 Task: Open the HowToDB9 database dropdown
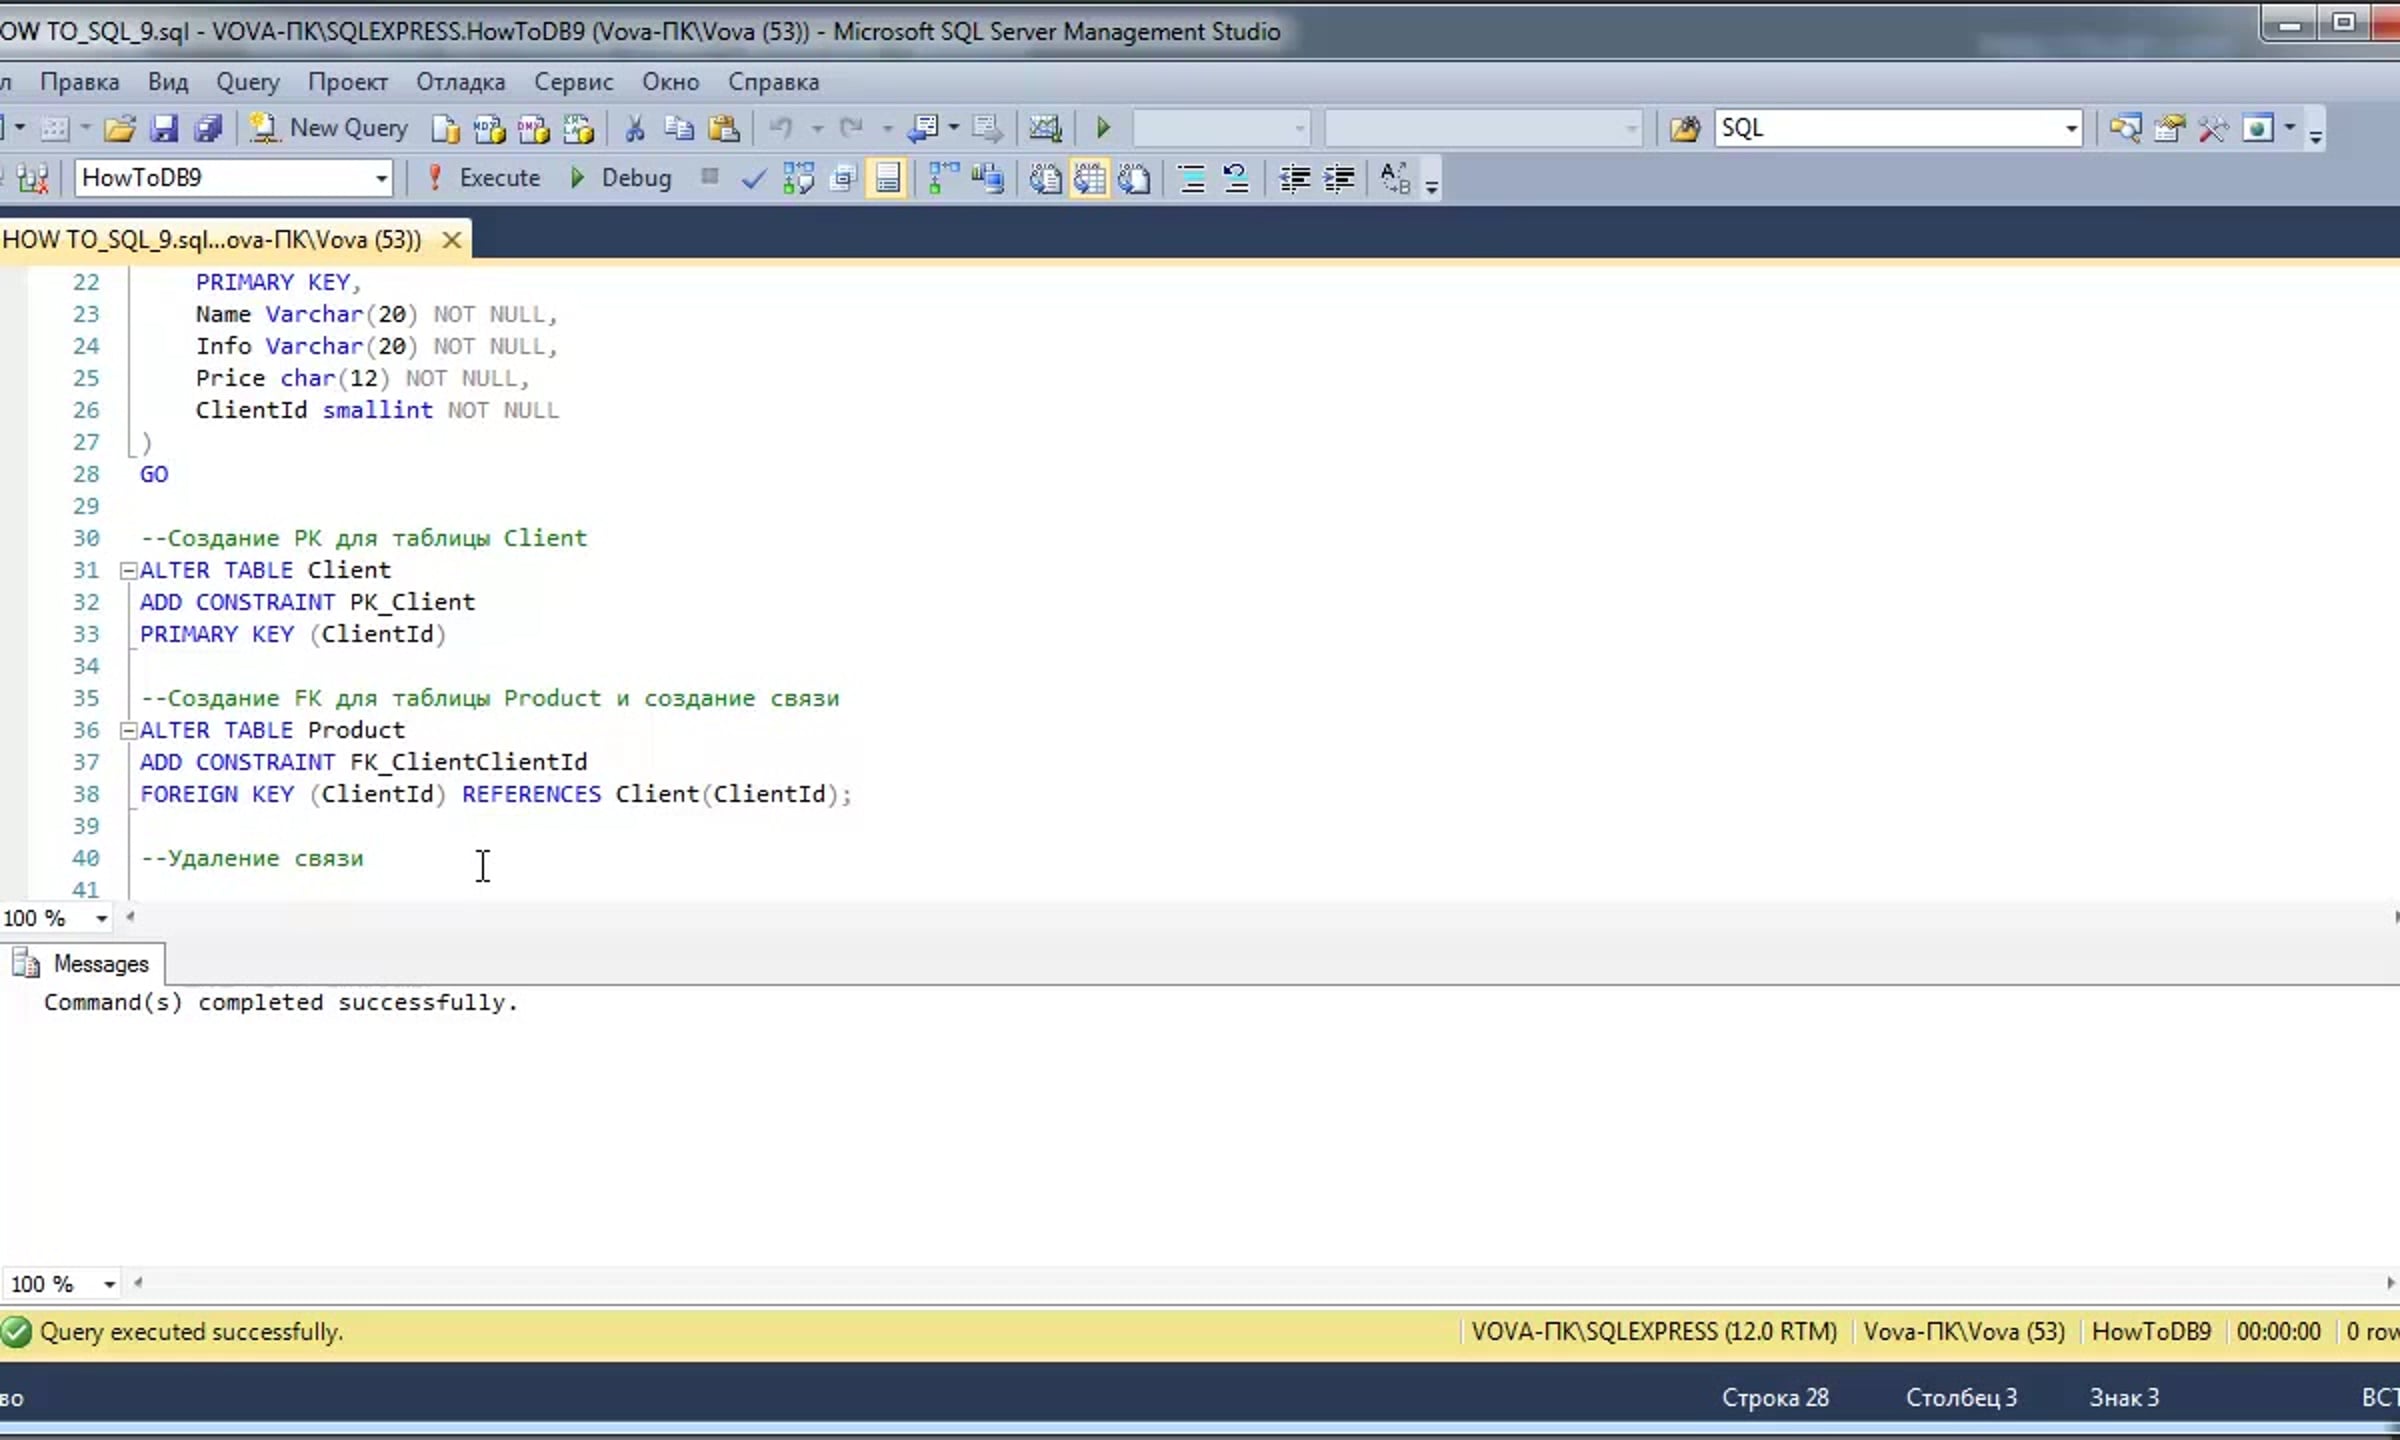coord(381,179)
